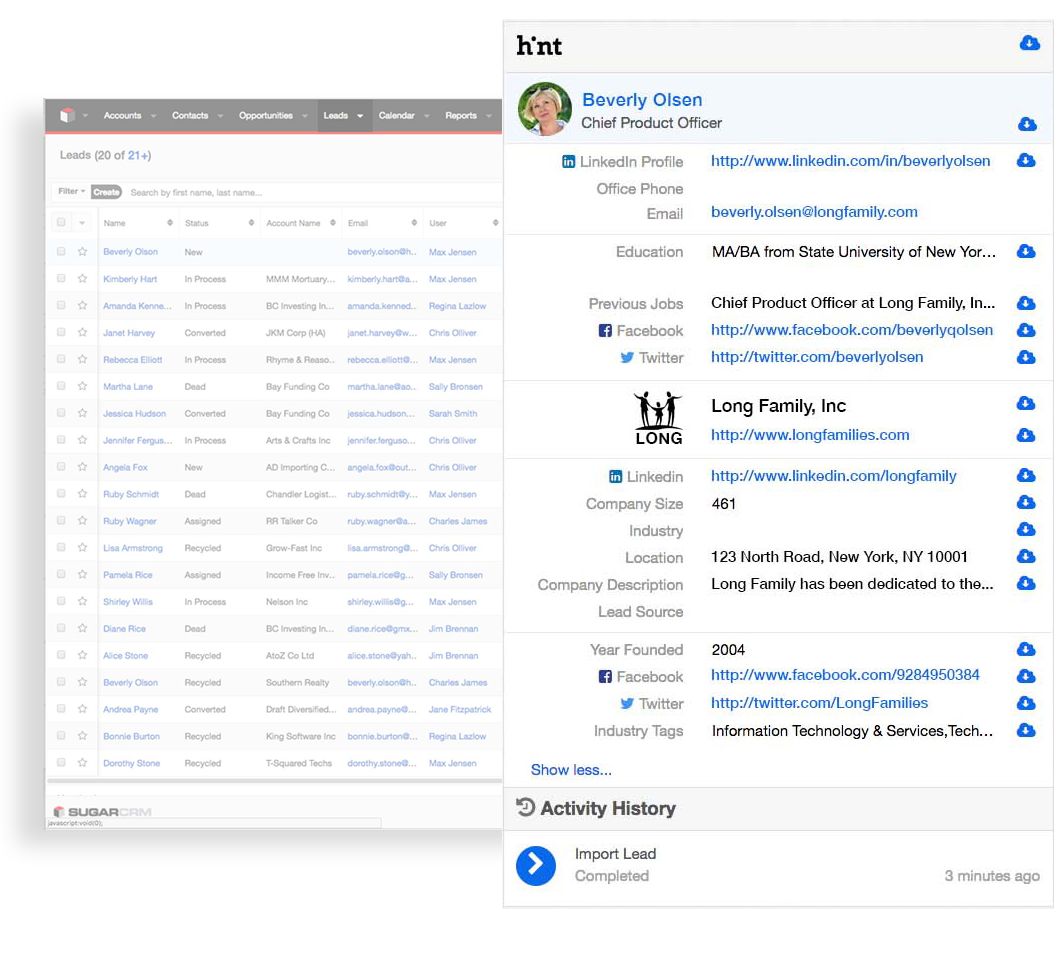Import company Facebook URL cloud icon
This screenshot has height=955, width=1054.
1026,676
